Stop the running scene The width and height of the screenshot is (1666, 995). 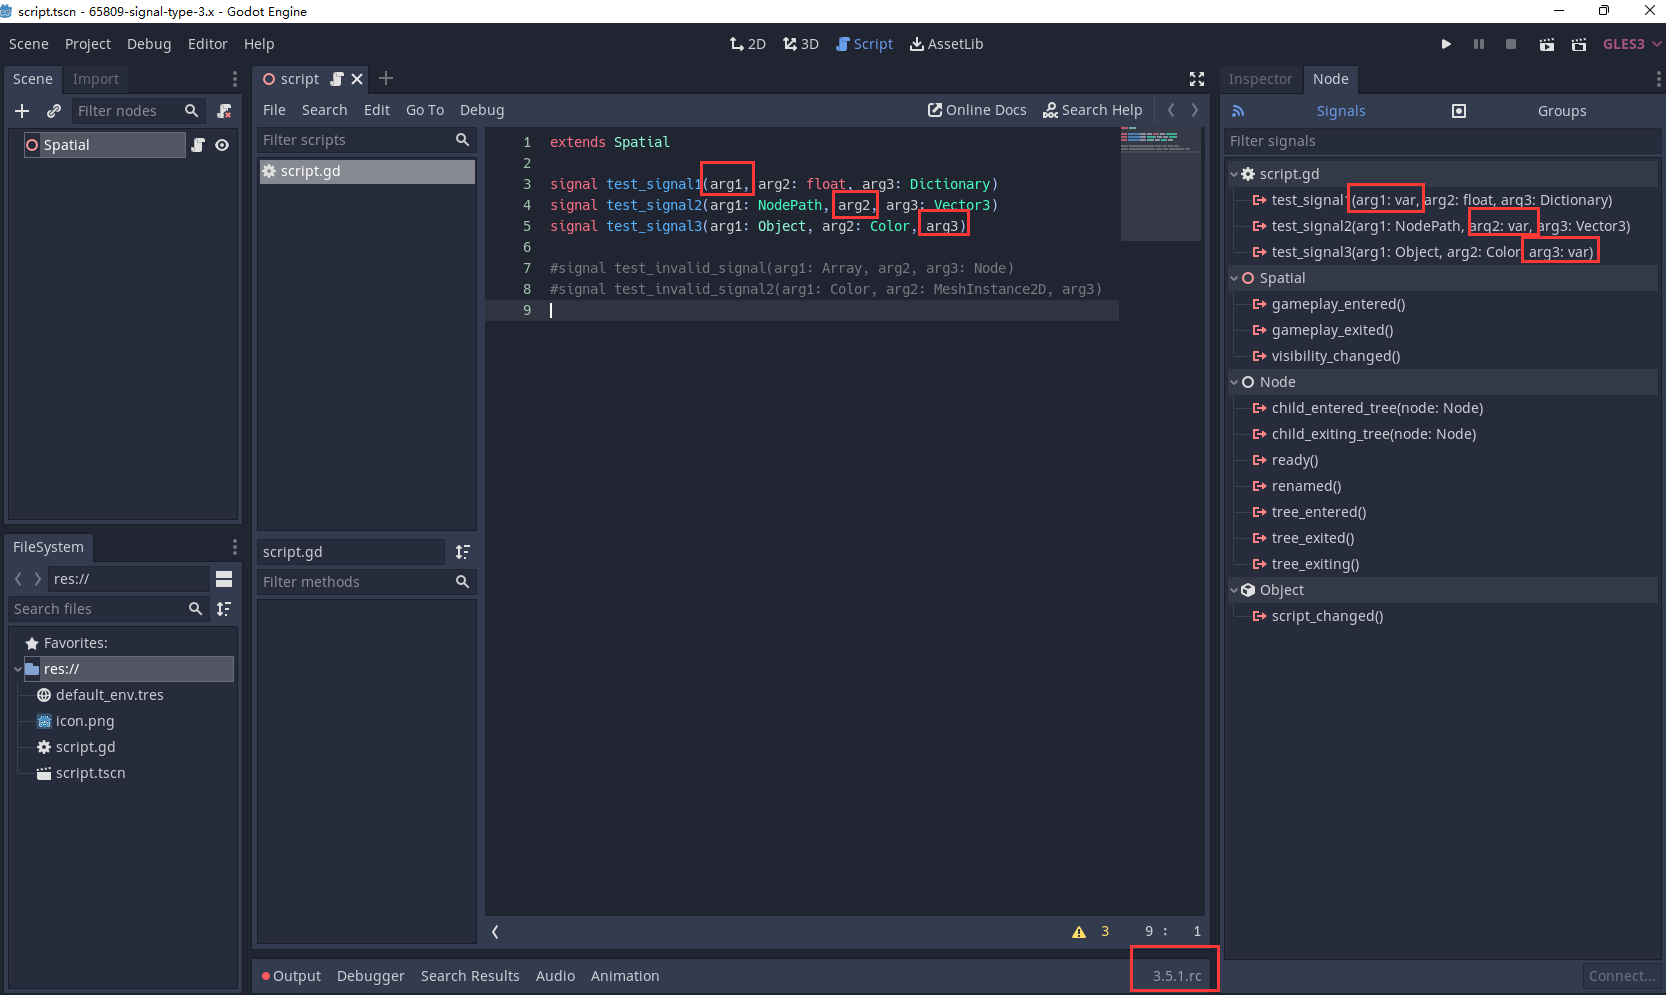[x=1511, y=44]
